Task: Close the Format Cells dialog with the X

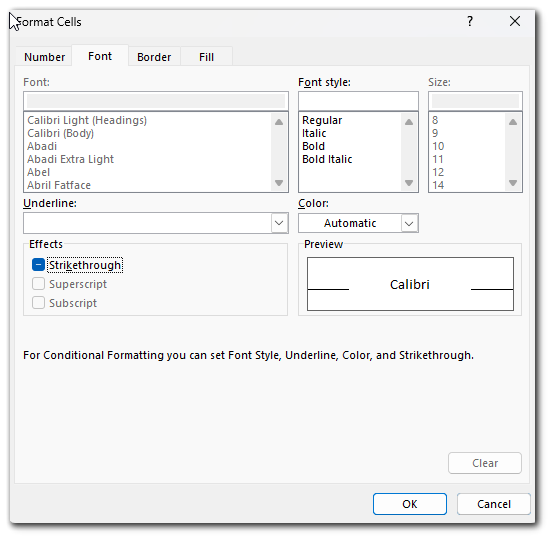Action: [515, 21]
